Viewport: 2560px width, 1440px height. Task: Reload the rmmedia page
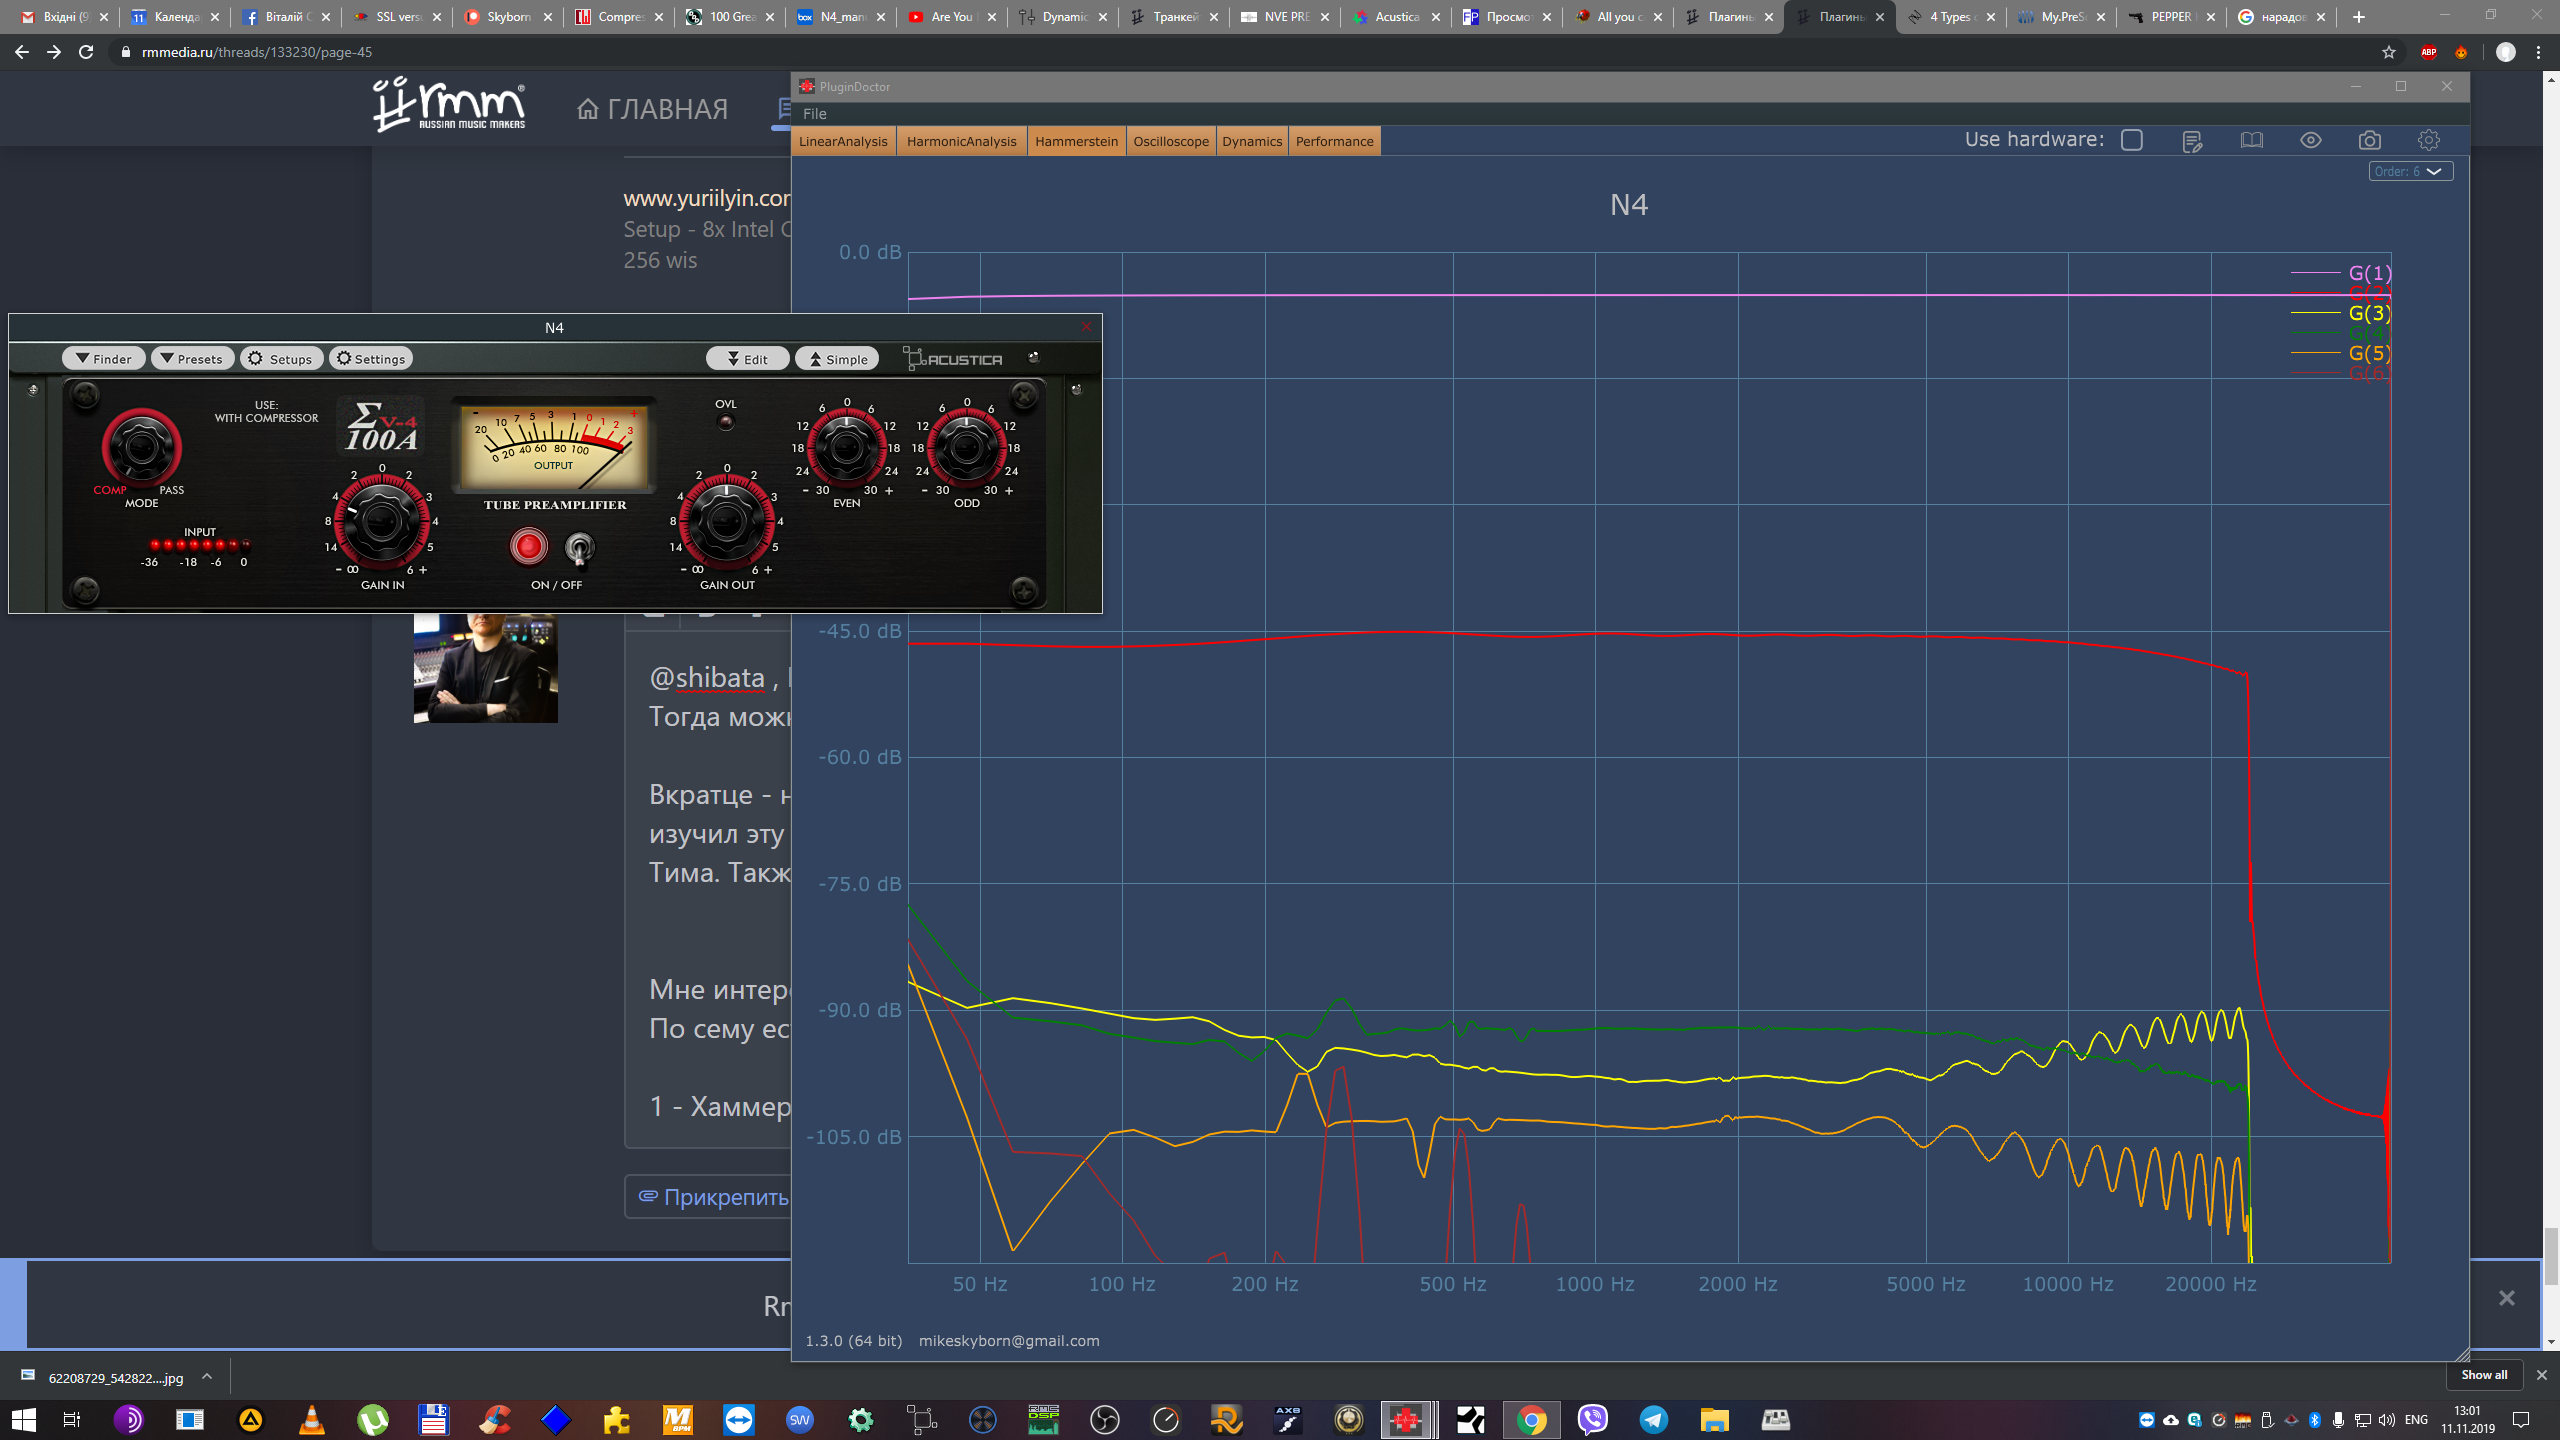click(x=86, y=52)
